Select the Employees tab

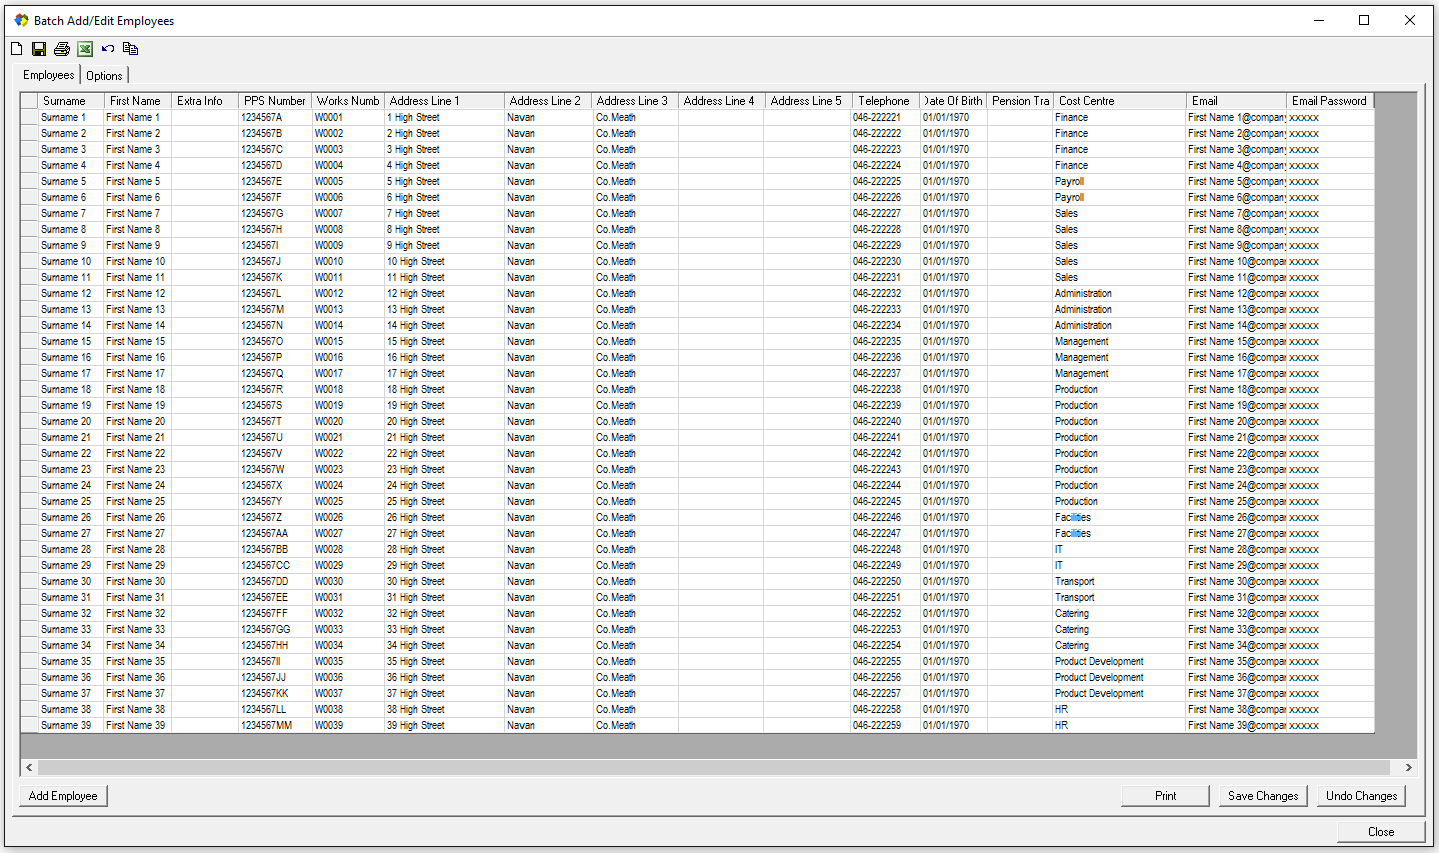pos(49,75)
